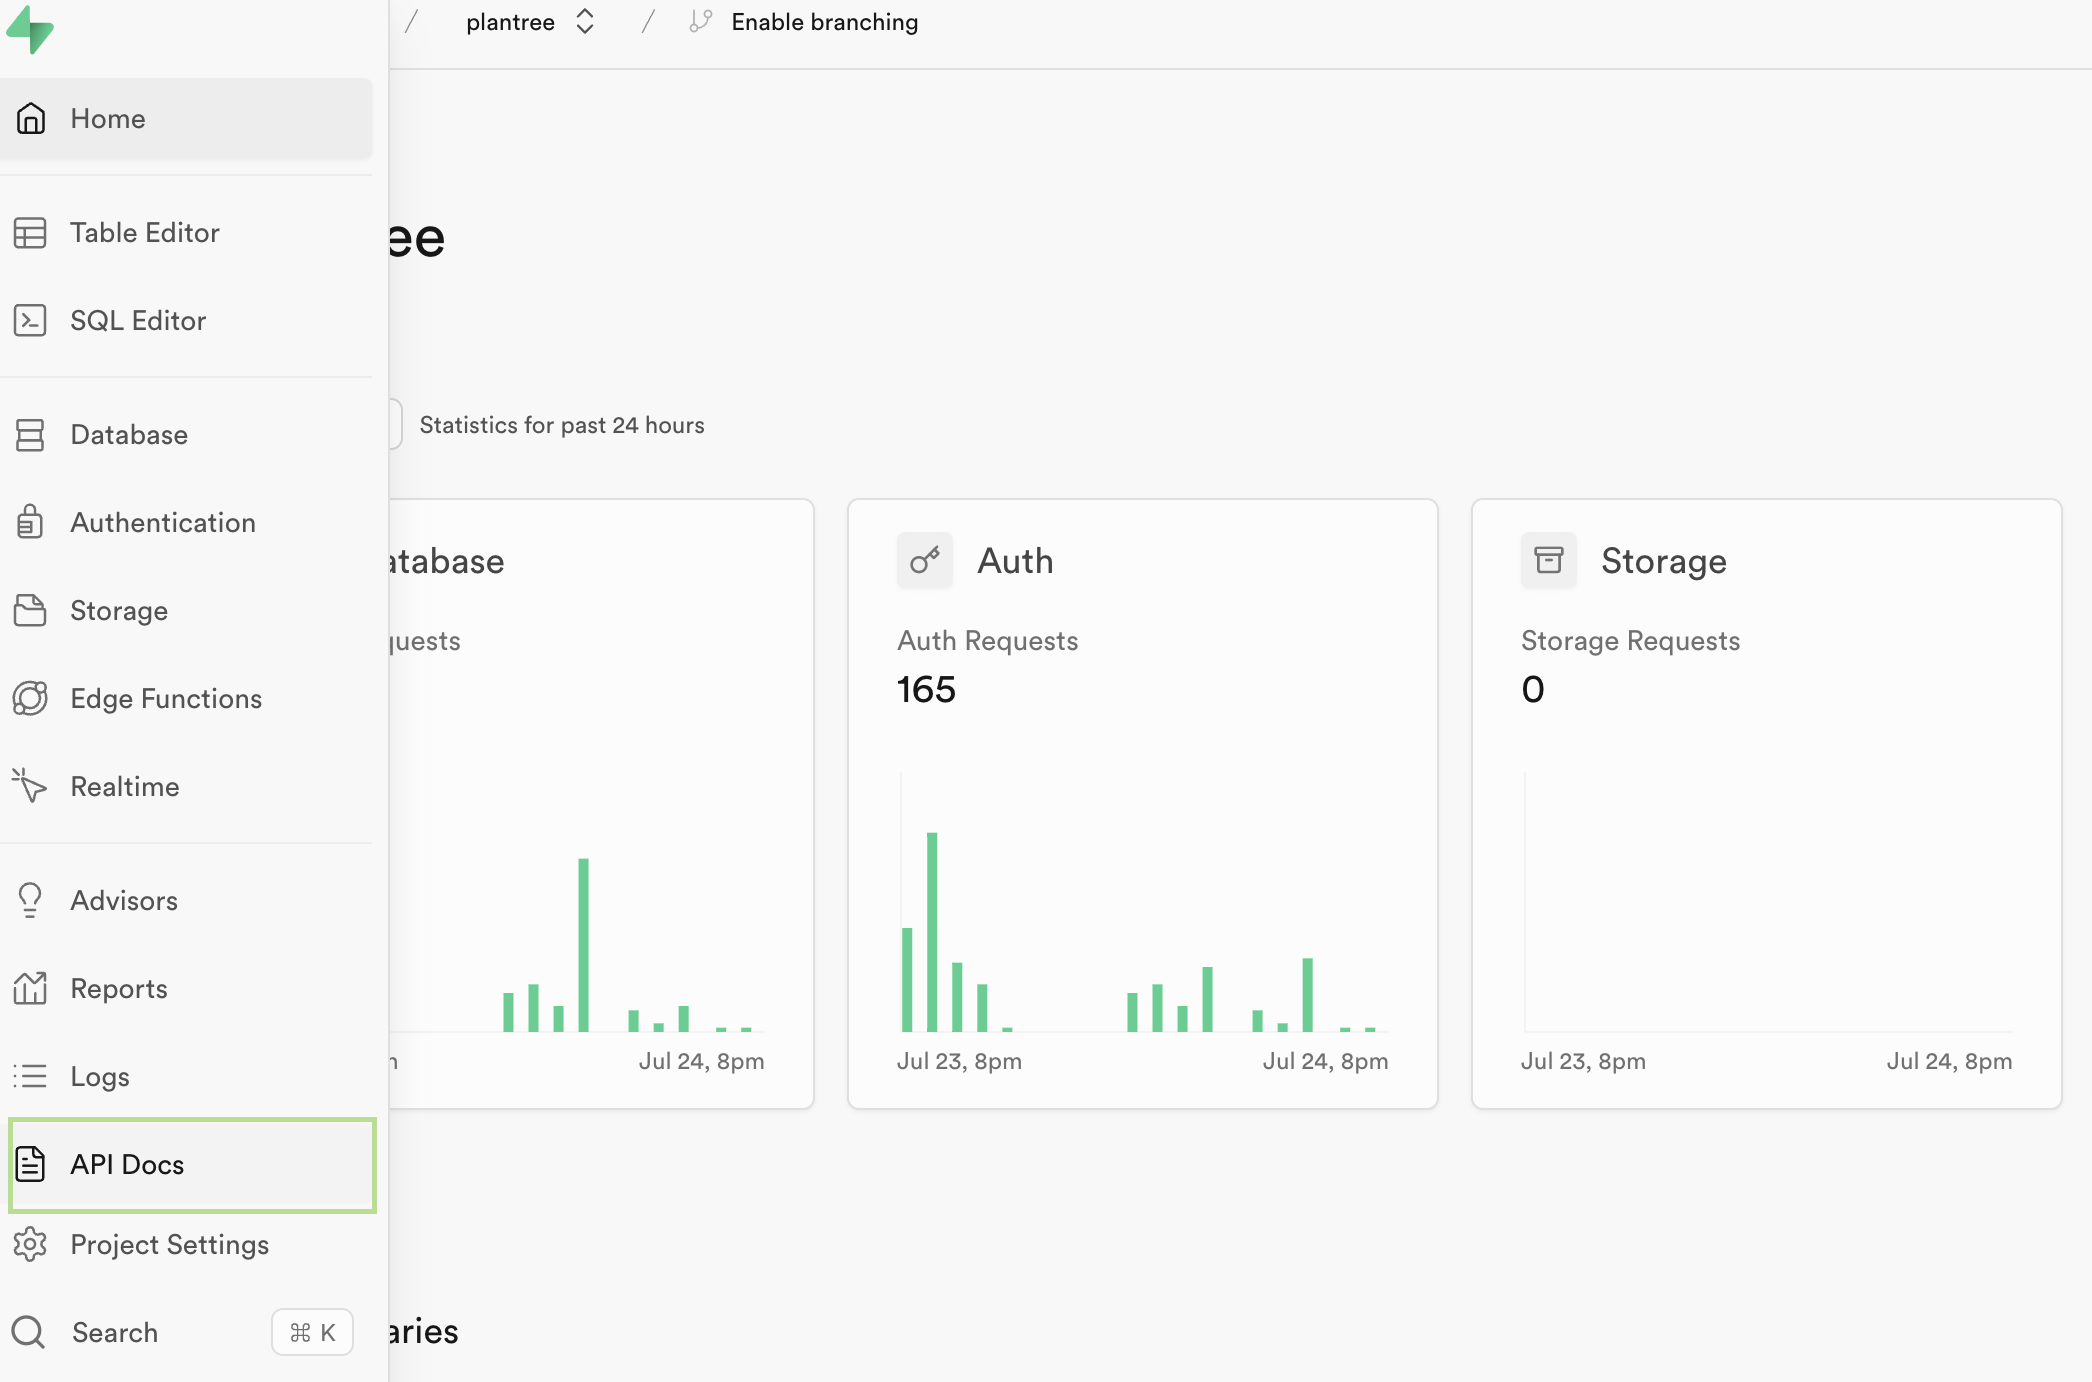2092x1382 pixels.
Task: Open the Table Editor menu item
Action: pos(186,232)
